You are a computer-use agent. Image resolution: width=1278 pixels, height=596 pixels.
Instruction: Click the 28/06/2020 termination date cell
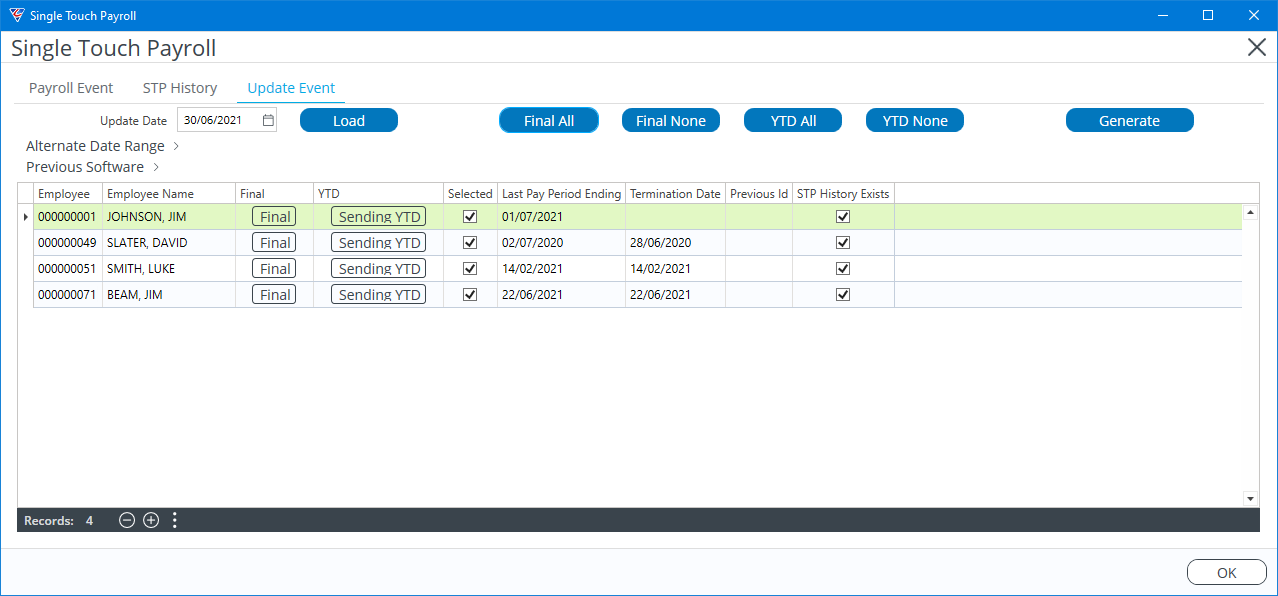675,243
